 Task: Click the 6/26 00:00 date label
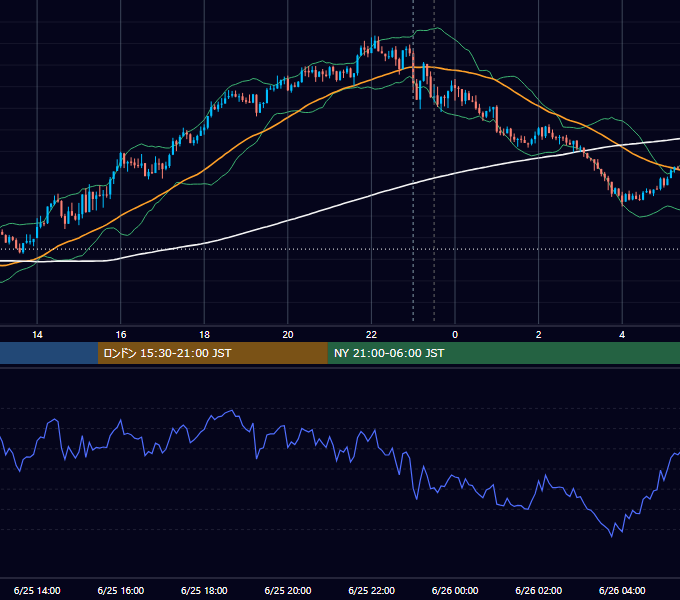[455, 590]
